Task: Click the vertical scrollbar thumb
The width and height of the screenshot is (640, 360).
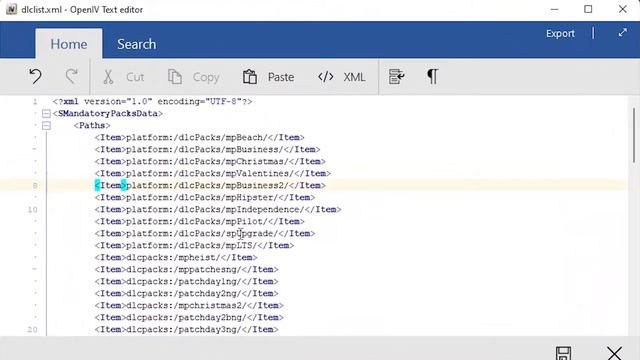Action: [634, 136]
